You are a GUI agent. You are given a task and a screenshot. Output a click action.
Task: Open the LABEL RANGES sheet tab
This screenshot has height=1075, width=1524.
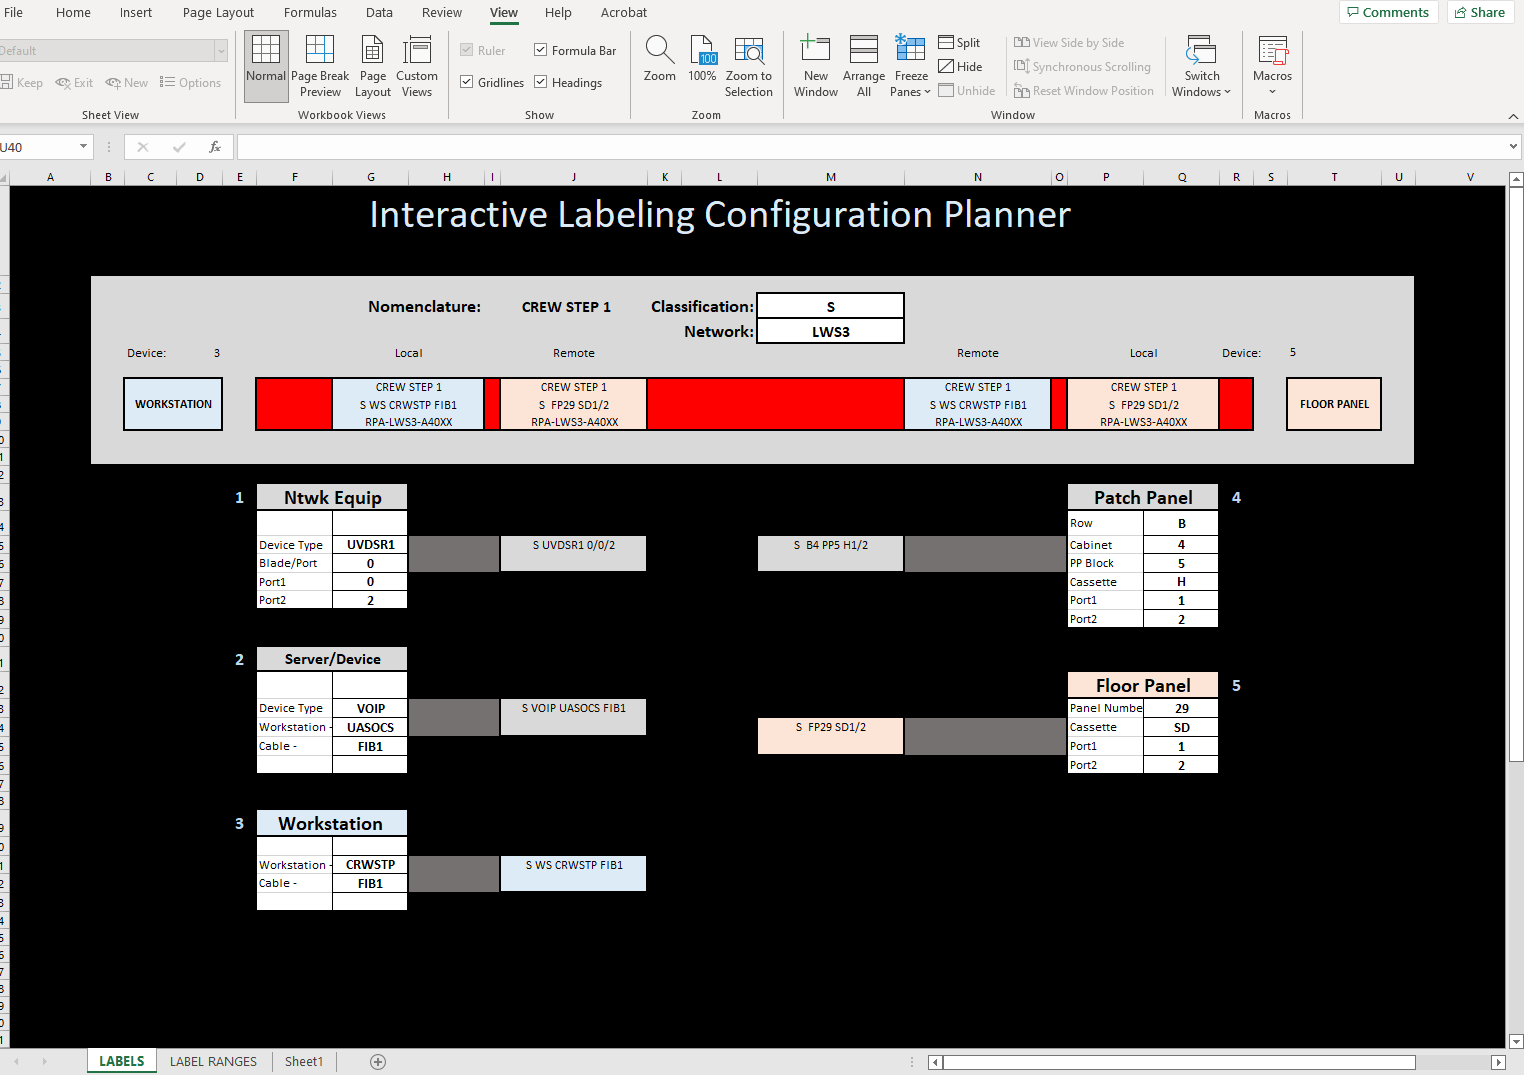tap(213, 1061)
